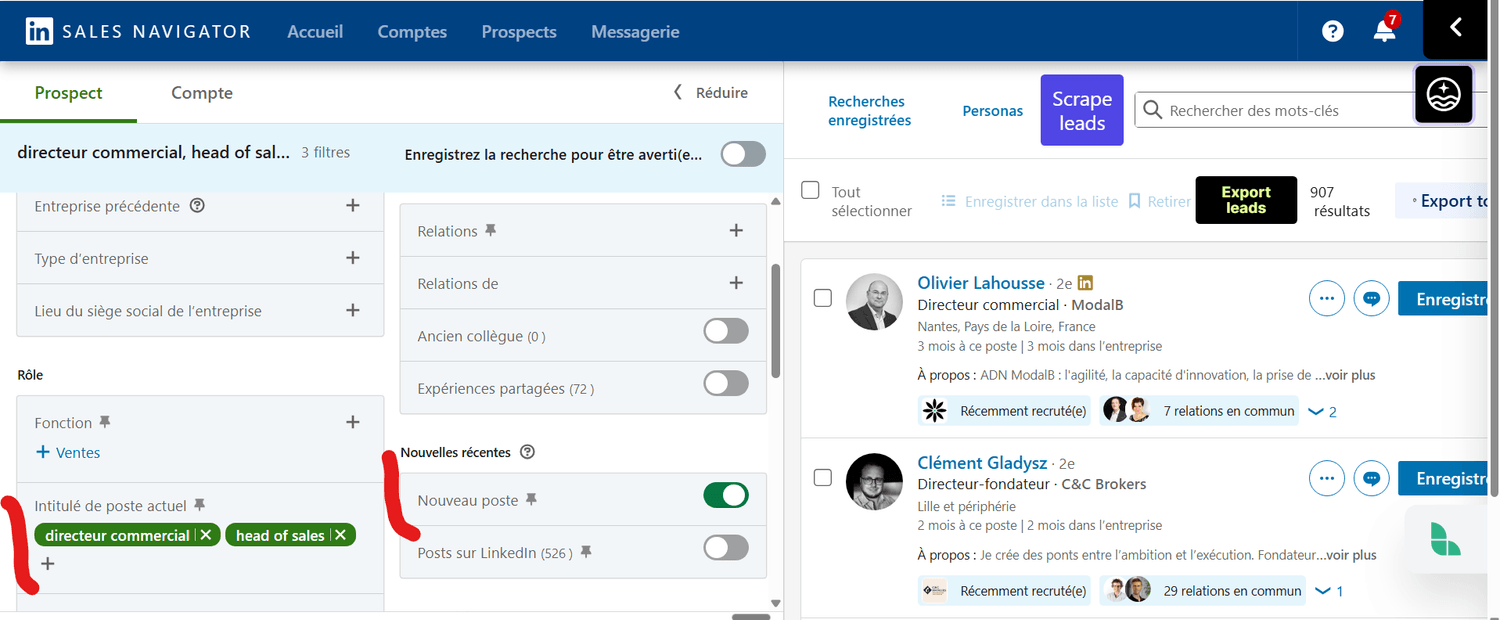Open the Personas link

click(x=993, y=111)
